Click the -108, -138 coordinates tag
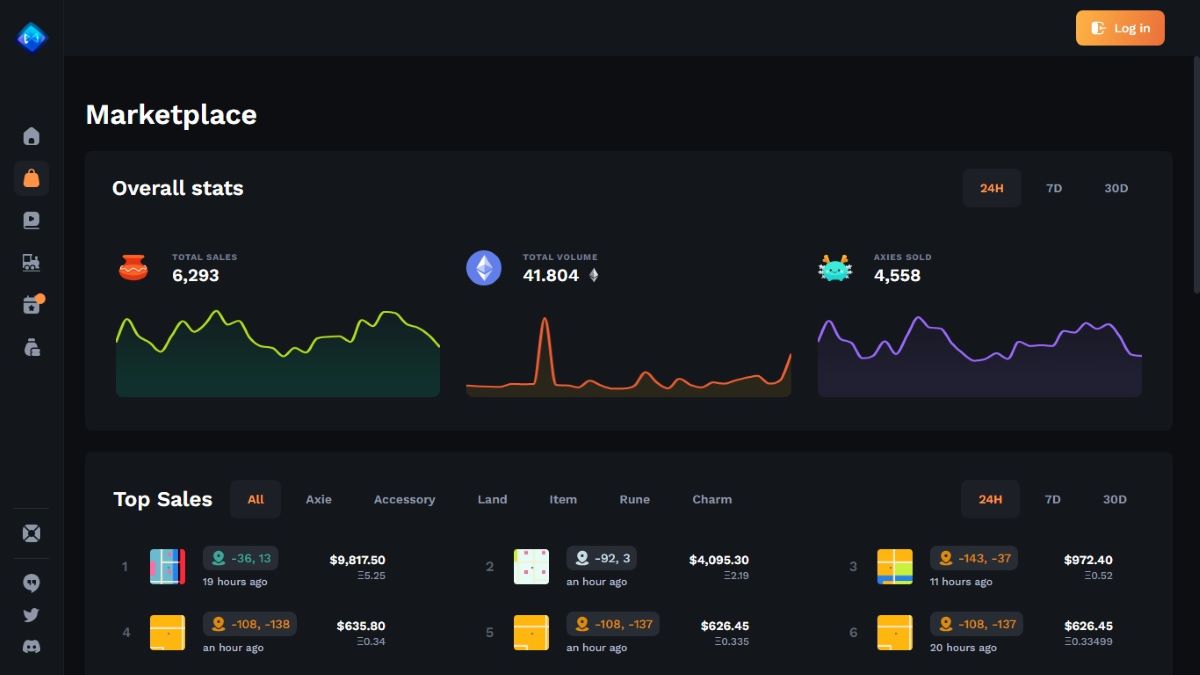Screen dimensions: 1200x675 250,624
